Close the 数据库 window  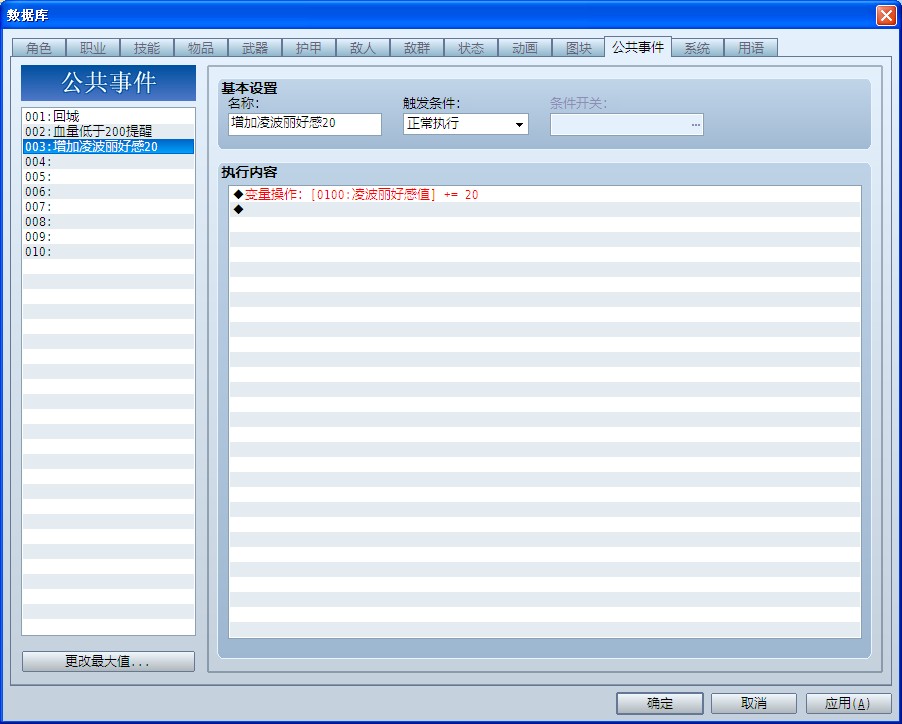886,15
